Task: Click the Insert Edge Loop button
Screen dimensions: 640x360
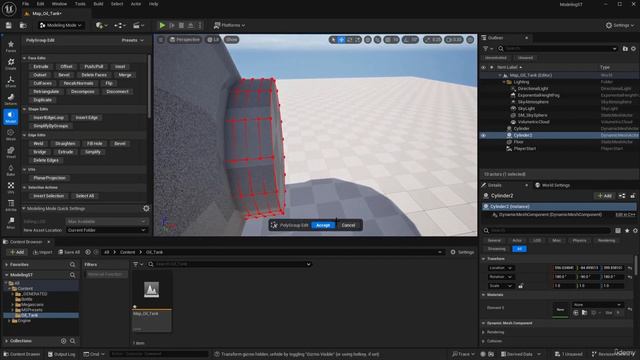Action: coord(49,118)
